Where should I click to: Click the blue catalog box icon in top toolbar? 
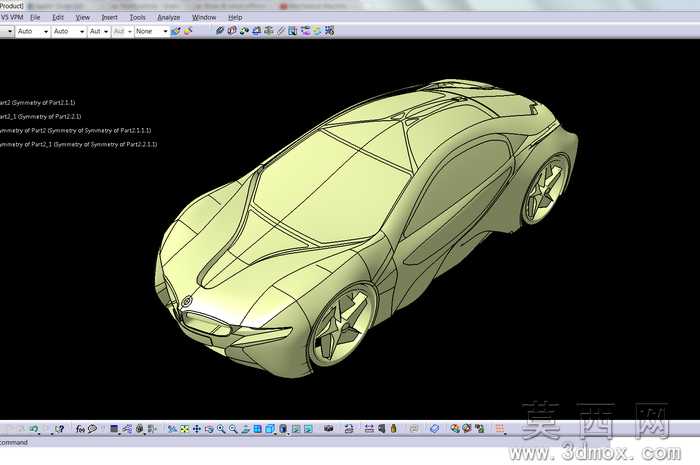293,30
